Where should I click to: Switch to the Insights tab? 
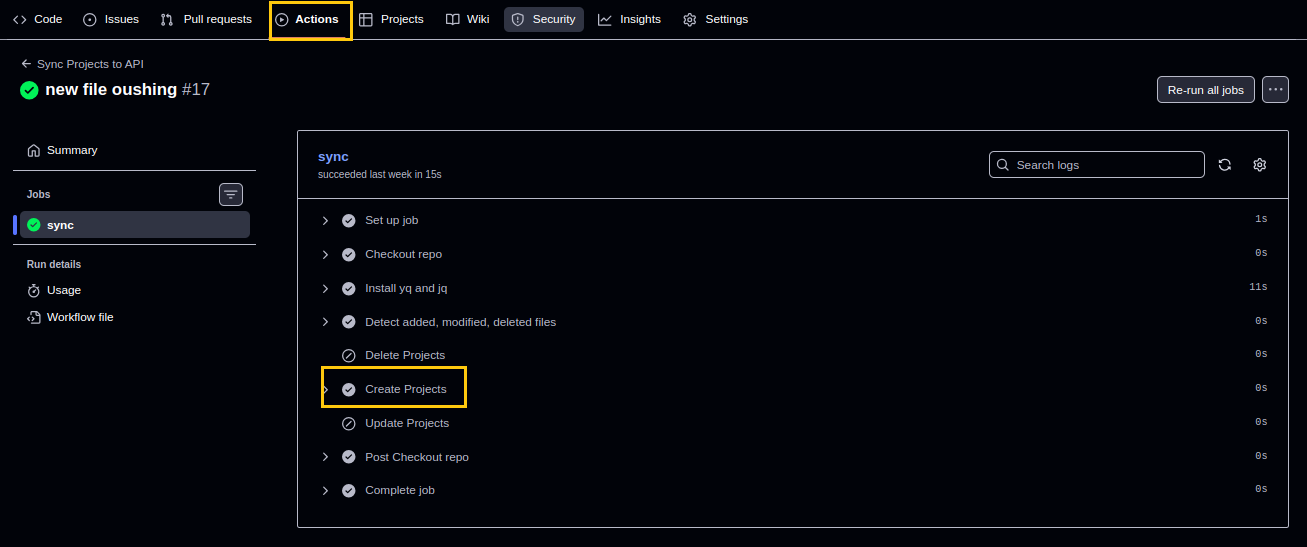[629, 19]
